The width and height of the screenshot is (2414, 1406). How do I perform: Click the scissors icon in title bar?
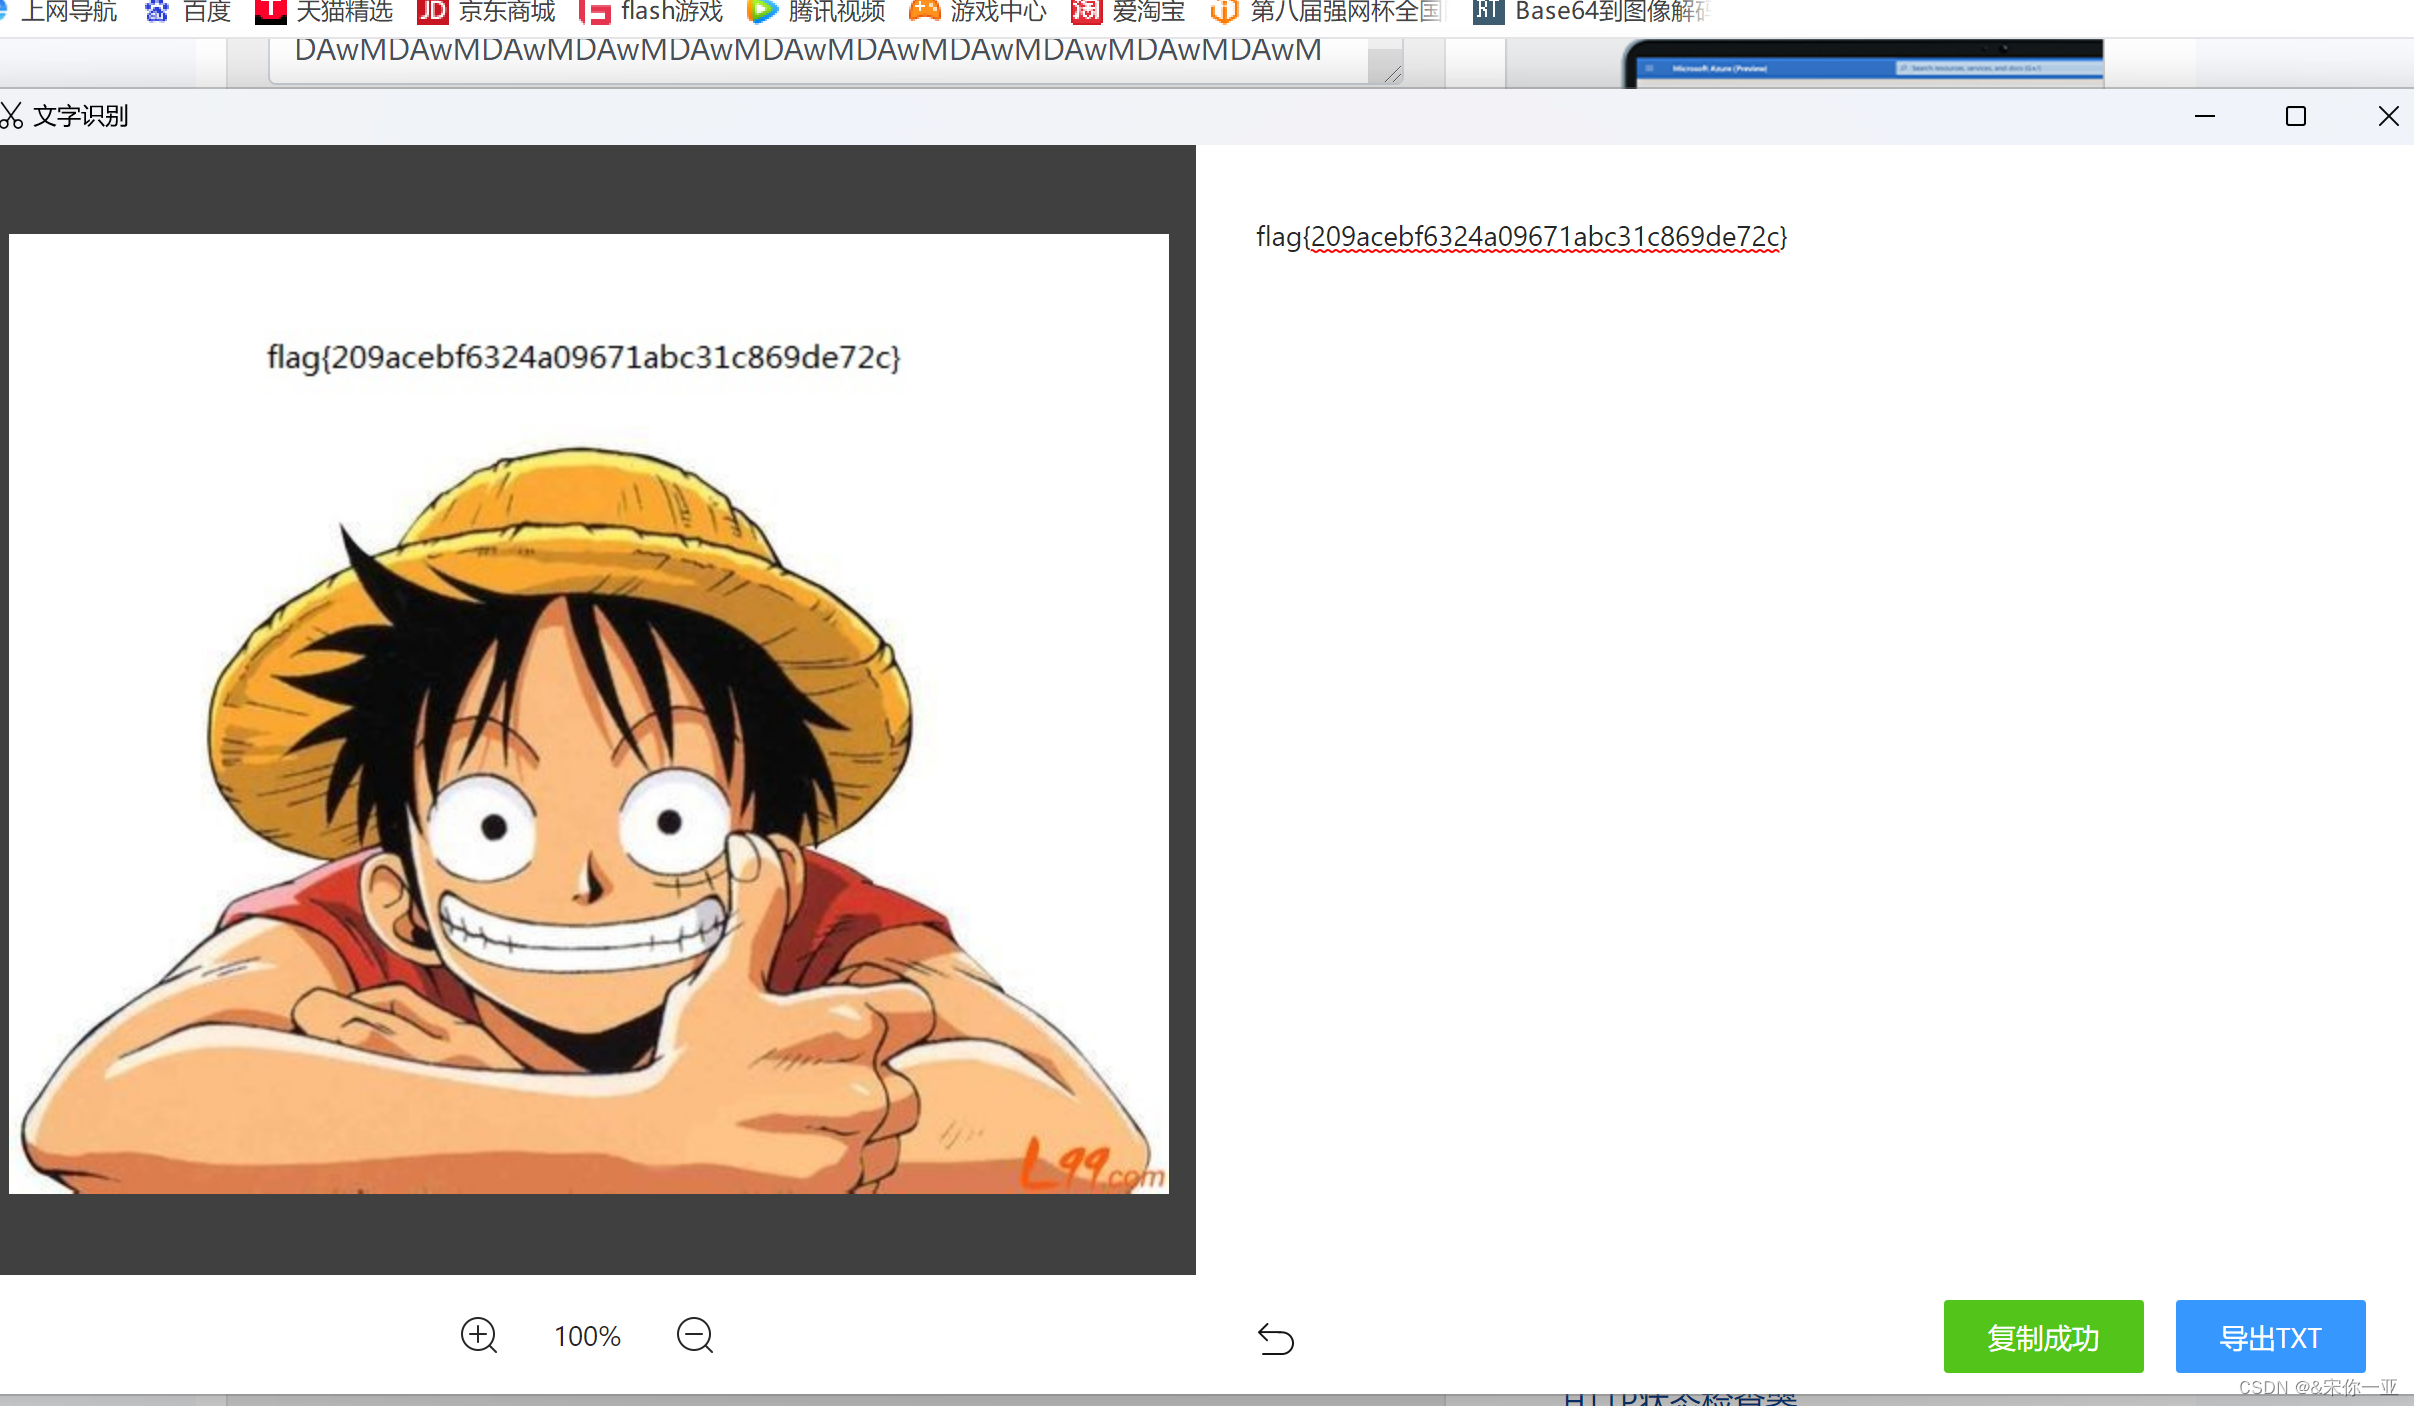[12, 116]
